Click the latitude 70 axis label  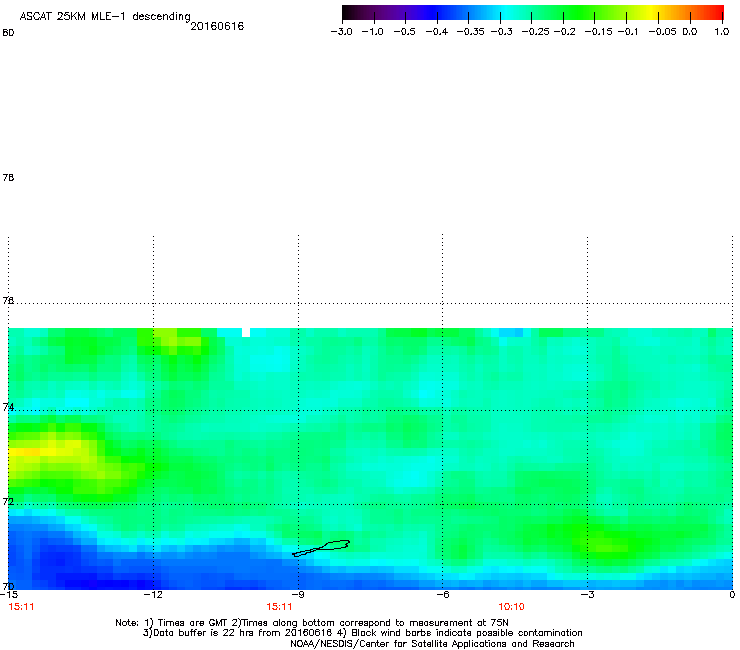(x=8, y=586)
